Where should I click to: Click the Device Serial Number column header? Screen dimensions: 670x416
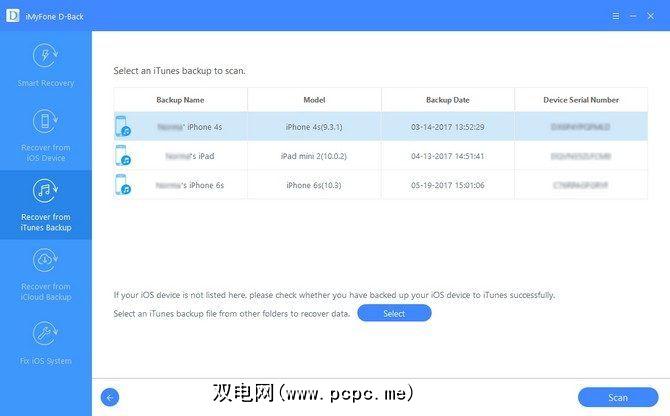pyautogui.click(x=581, y=100)
